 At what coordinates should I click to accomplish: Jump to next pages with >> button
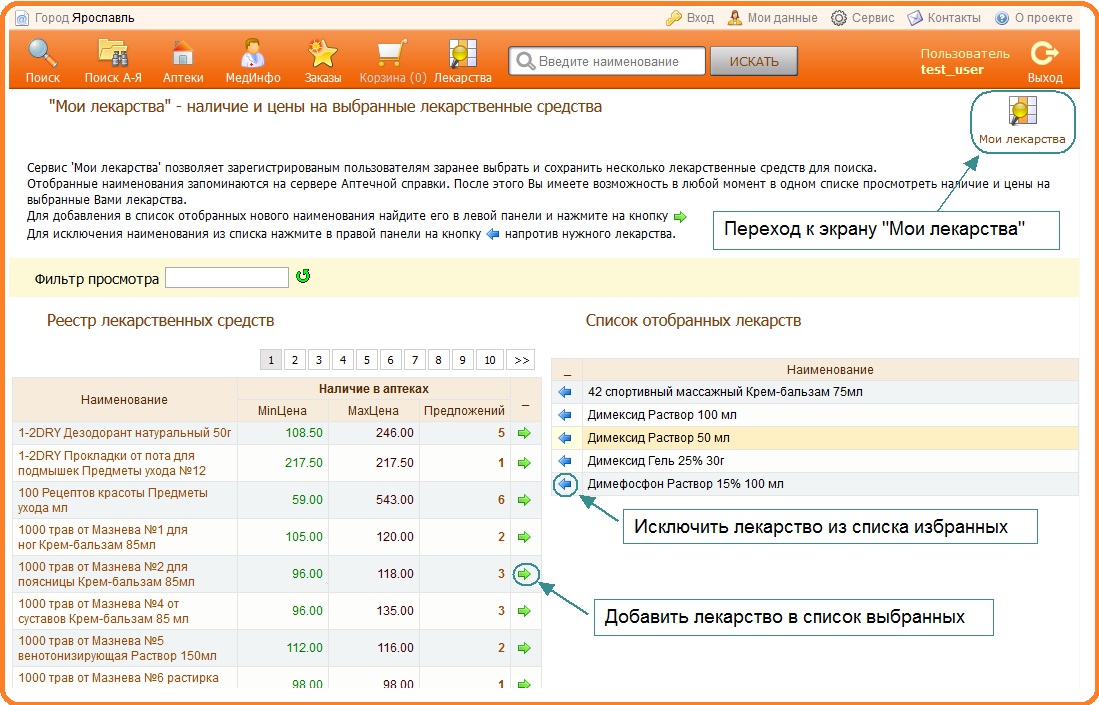click(x=520, y=360)
